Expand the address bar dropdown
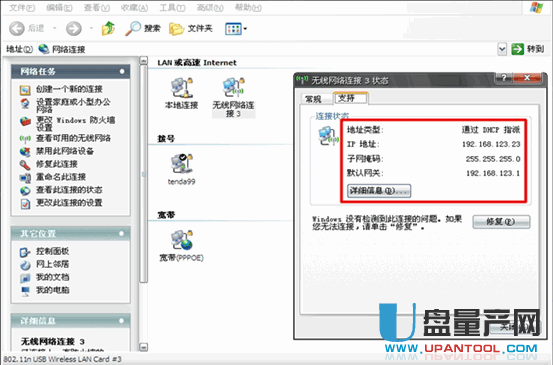Viewport: 553px width, 365px height. pyautogui.click(x=502, y=49)
